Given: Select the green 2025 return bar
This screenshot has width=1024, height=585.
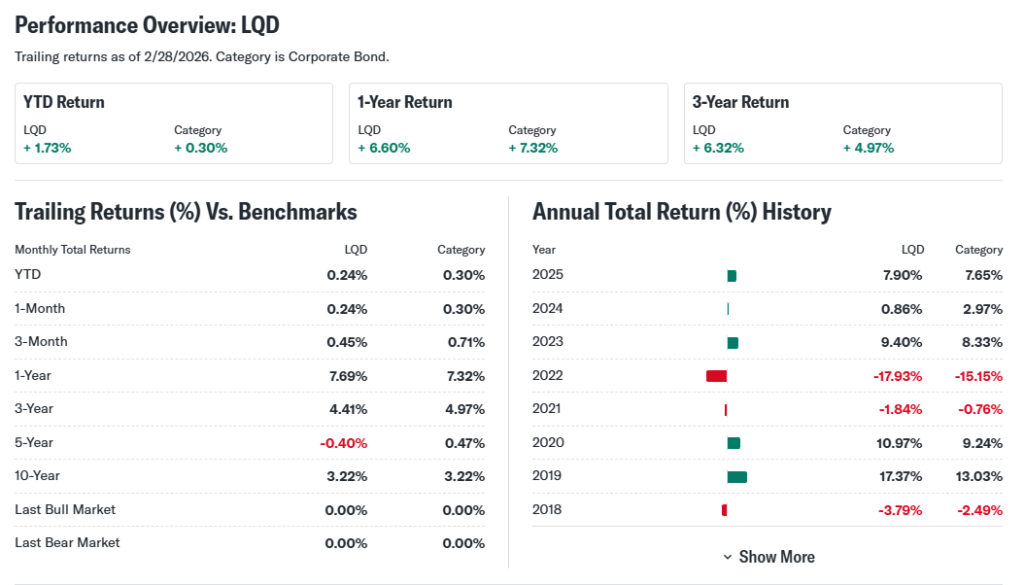Looking at the screenshot, I should pyautogui.click(x=732, y=276).
